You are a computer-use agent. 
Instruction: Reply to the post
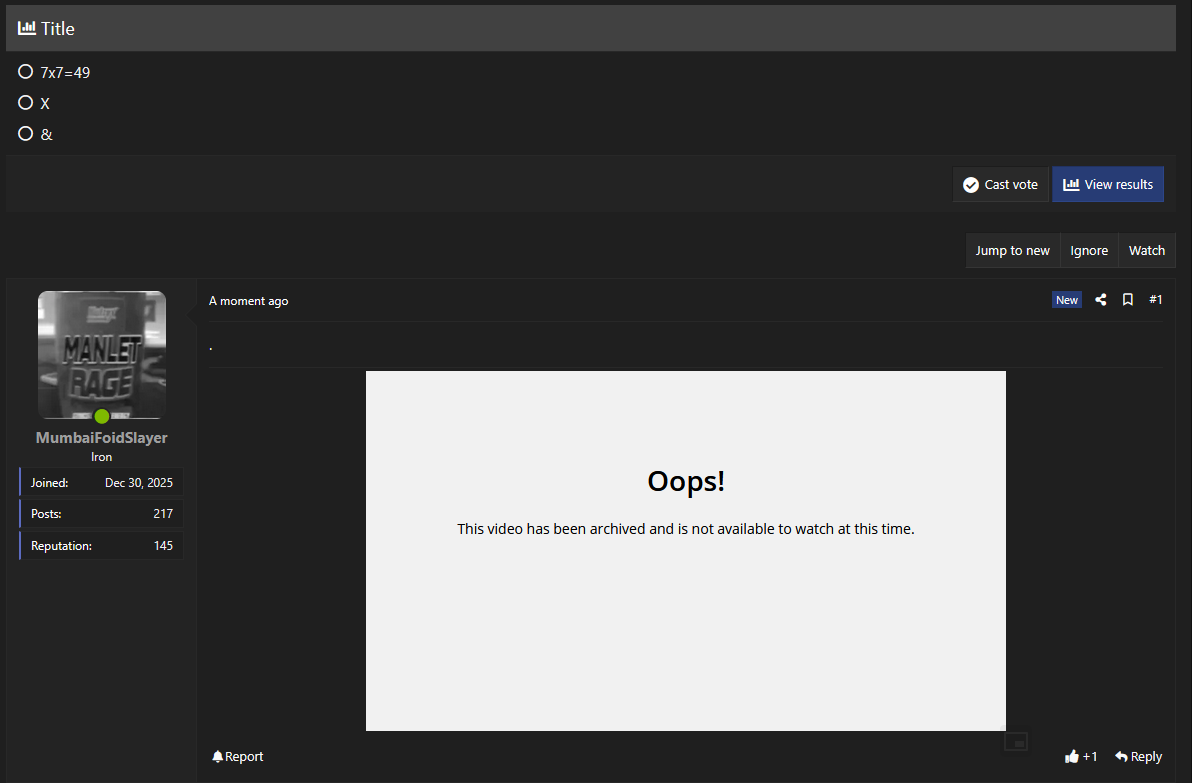(1138, 757)
